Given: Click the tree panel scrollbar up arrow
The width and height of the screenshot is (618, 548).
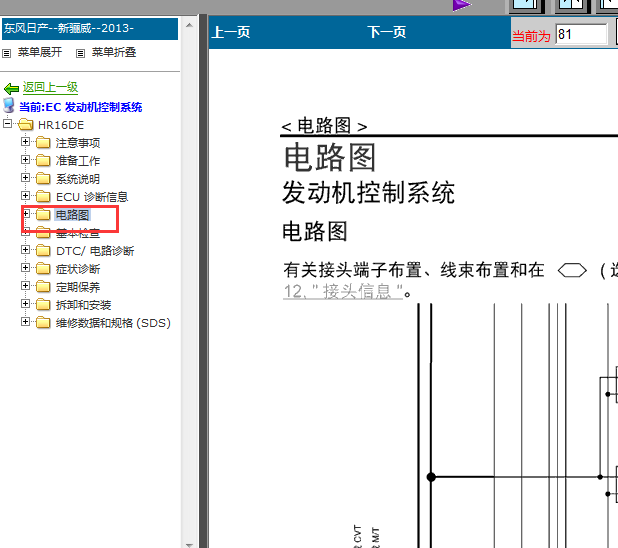Looking at the screenshot, I should pyautogui.click(x=189, y=25).
